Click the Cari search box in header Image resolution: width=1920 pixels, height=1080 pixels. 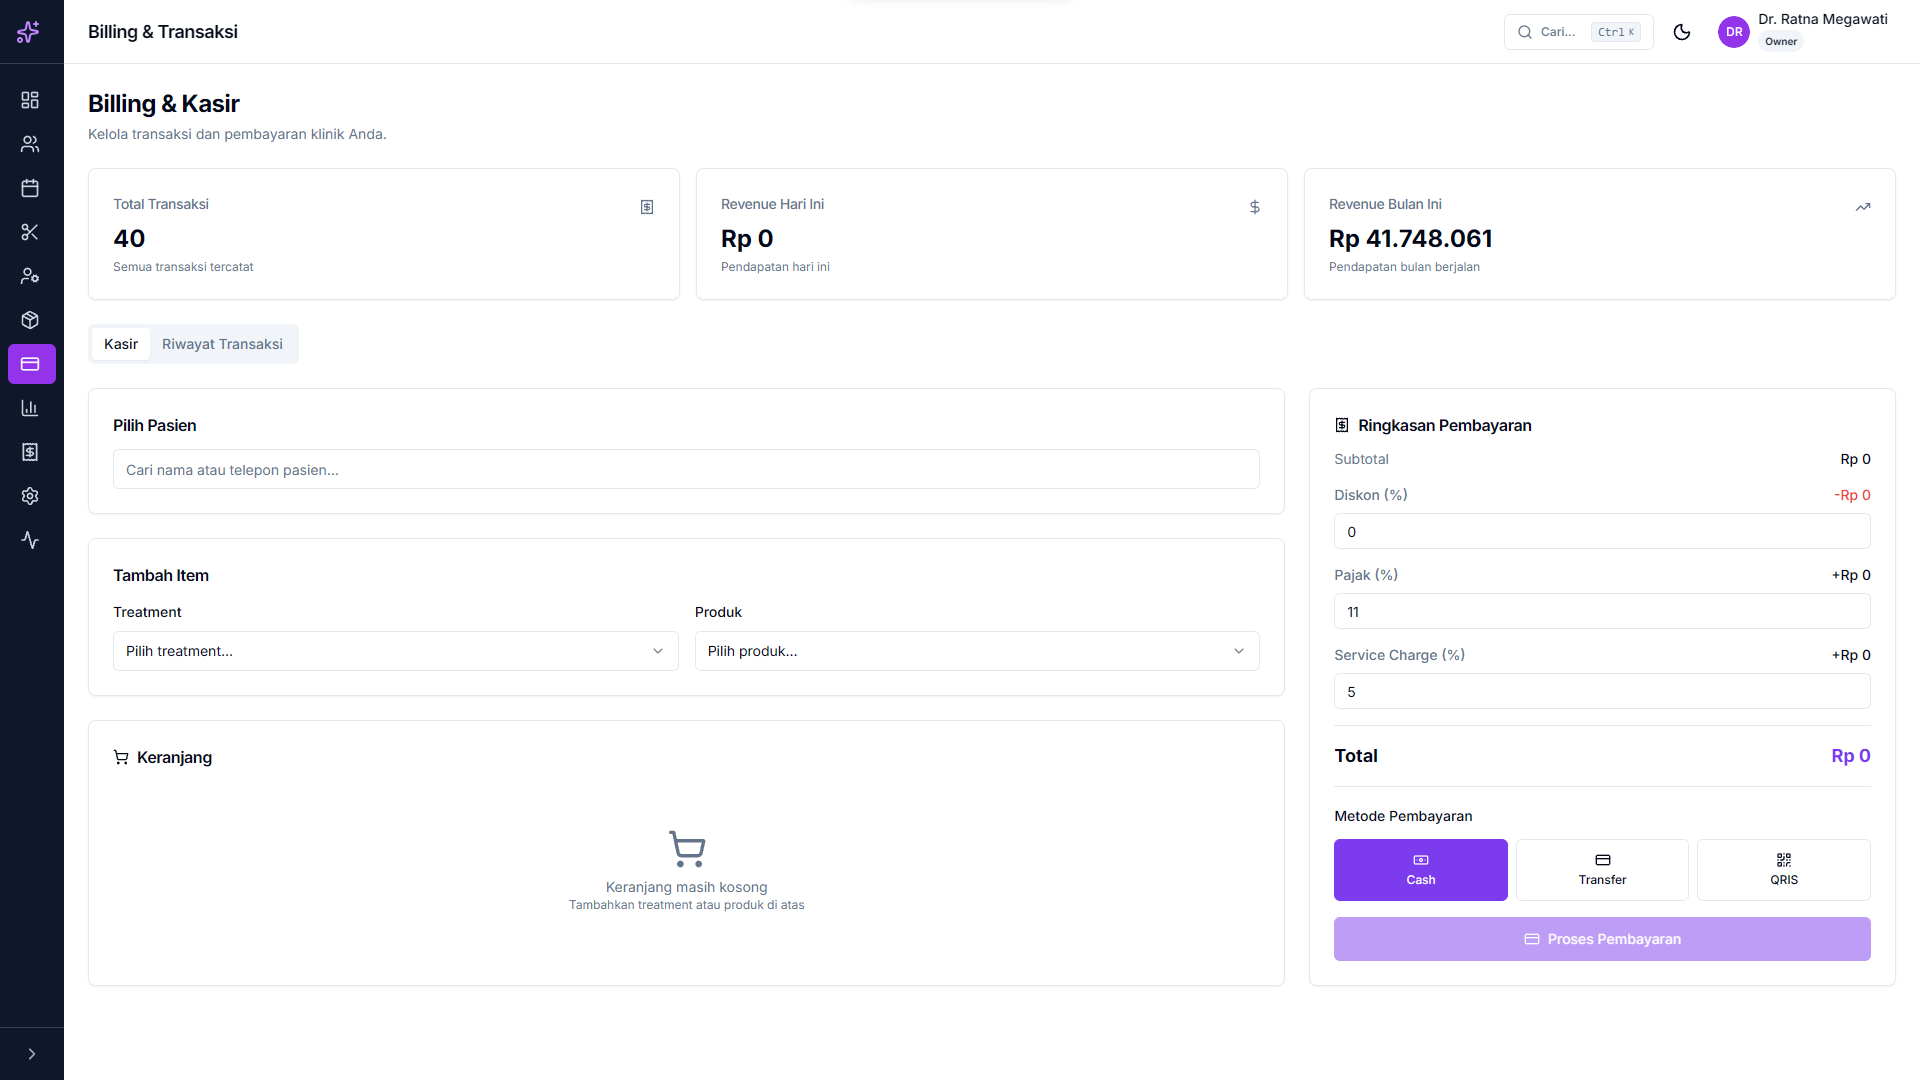[x=1578, y=32]
